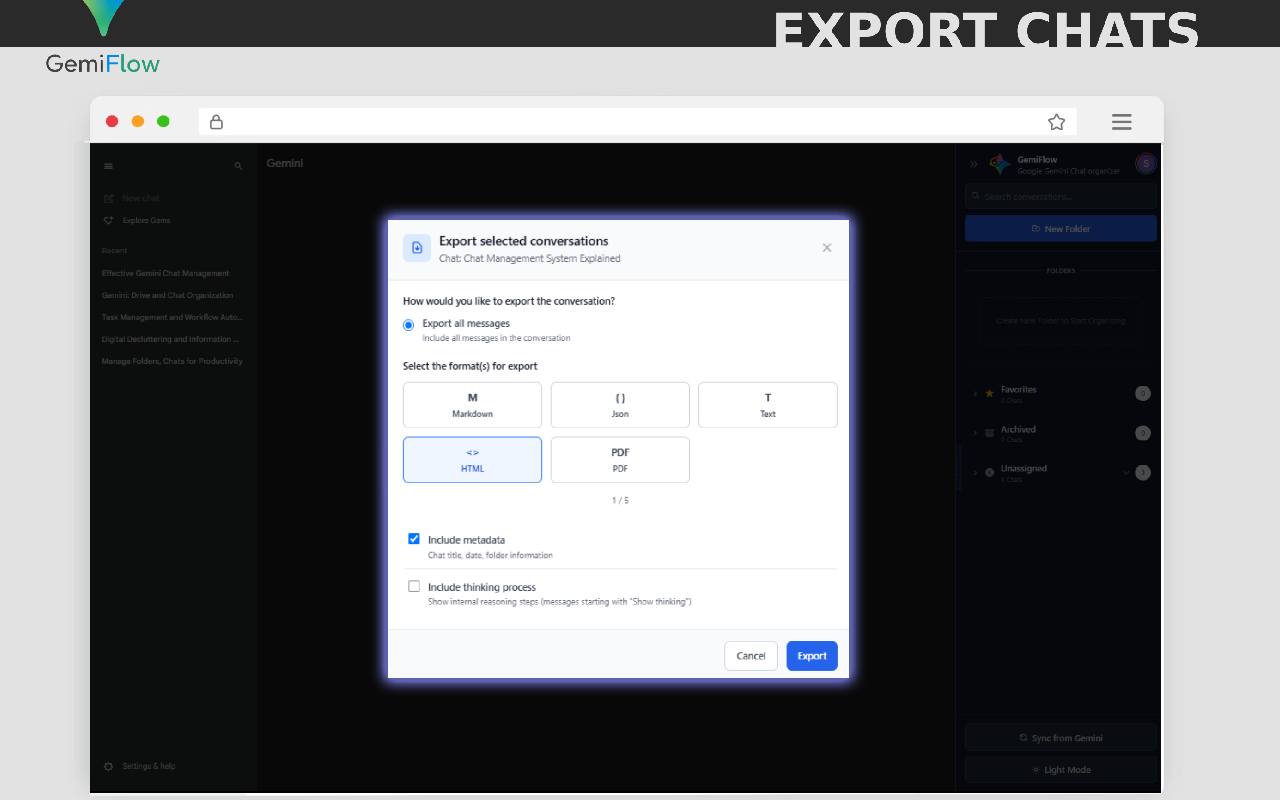Click the Archived chat count badge
Screen dimensions: 1280x800
point(1143,433)
